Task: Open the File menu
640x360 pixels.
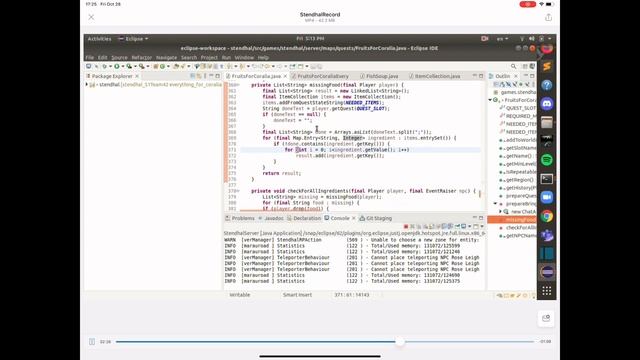Action: (x=89, y=58)
